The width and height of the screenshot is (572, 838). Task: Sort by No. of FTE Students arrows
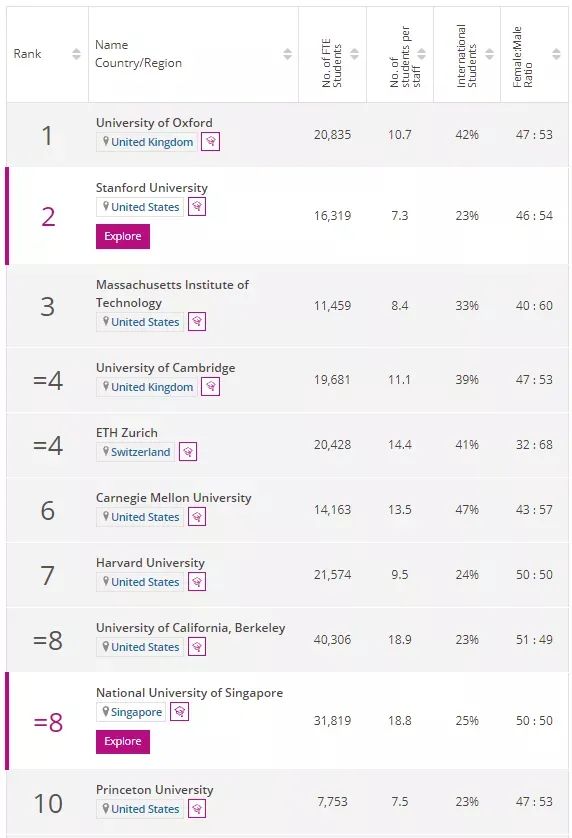[x=354, y=54]
